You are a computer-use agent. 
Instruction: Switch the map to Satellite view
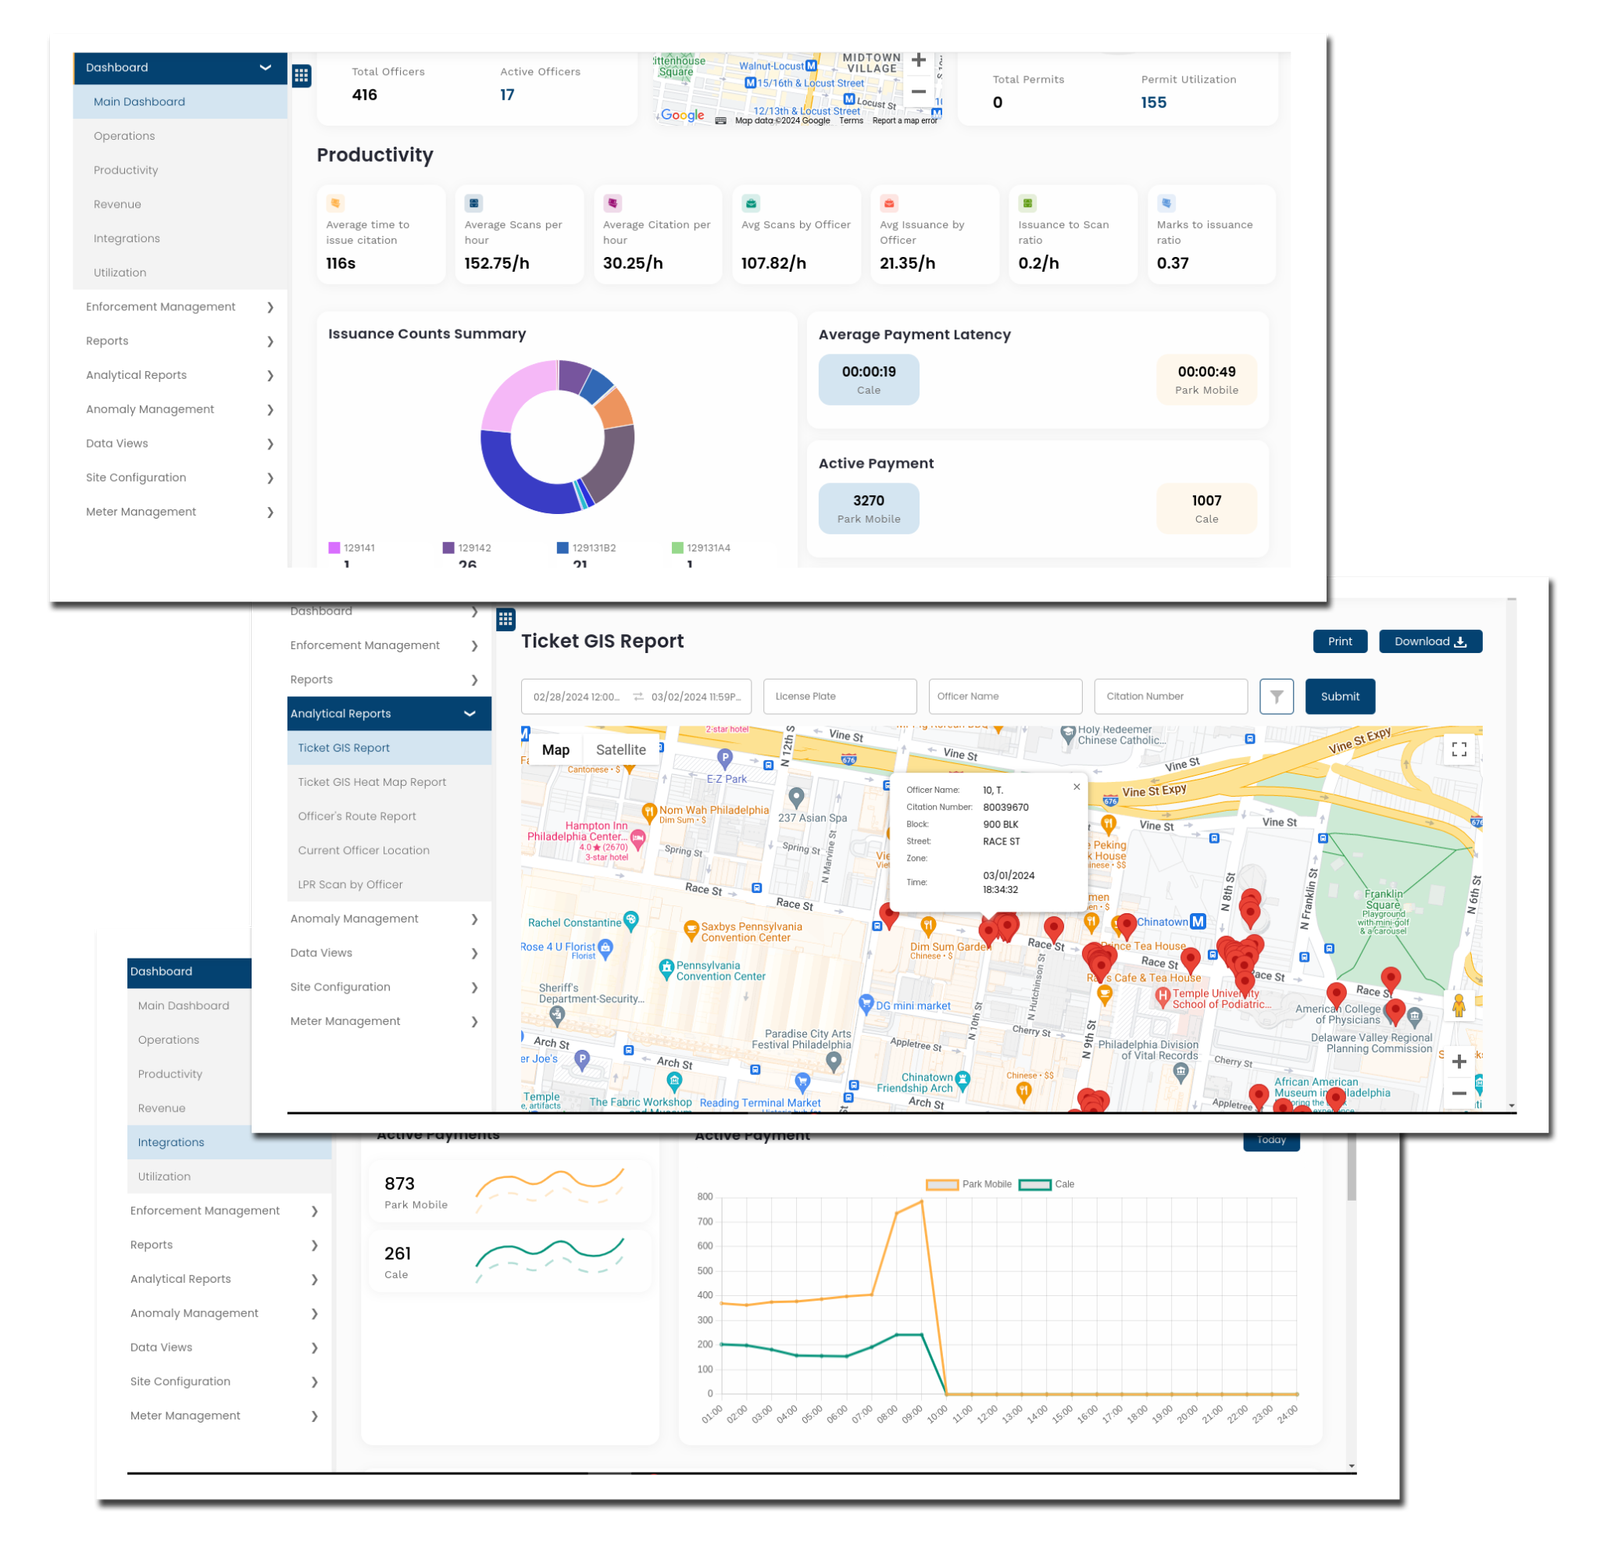point(620,750)
